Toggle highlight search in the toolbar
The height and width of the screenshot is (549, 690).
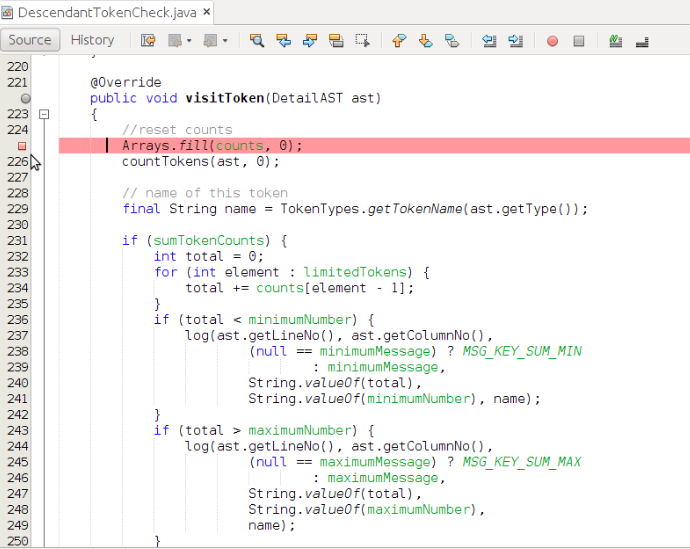pos(335,41)
